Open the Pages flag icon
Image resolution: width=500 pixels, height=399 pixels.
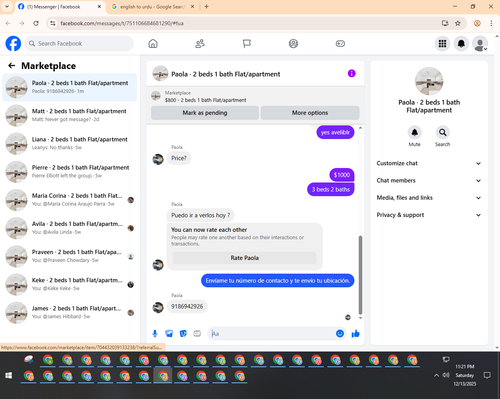(247, 43)
